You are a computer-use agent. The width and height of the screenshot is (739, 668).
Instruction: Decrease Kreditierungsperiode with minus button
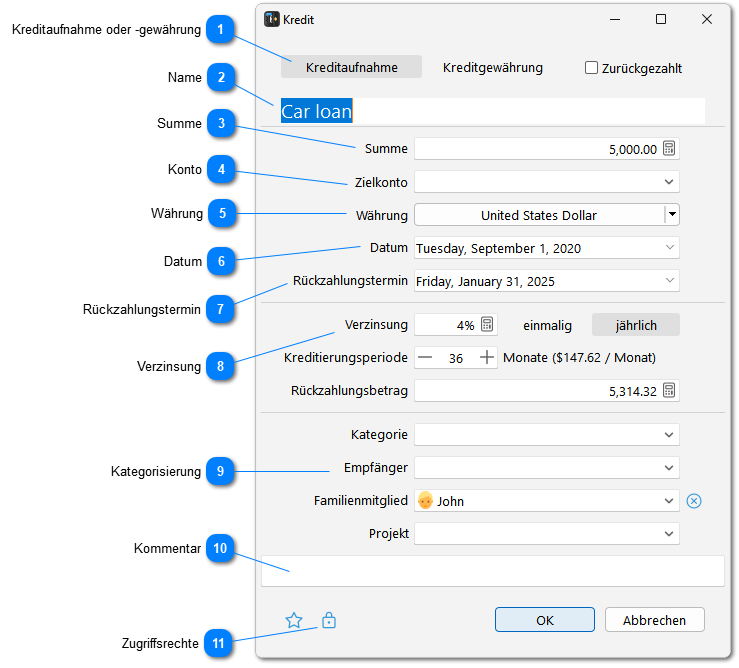point(425,357)
